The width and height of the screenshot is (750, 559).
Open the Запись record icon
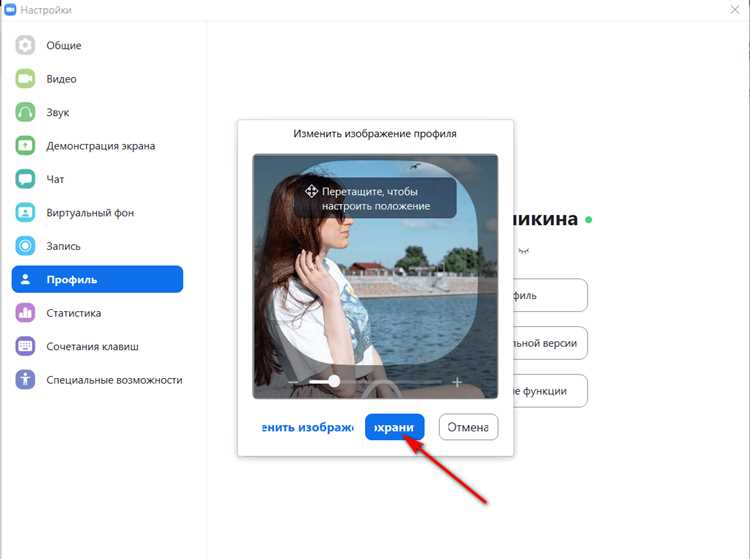pos(25,246)
